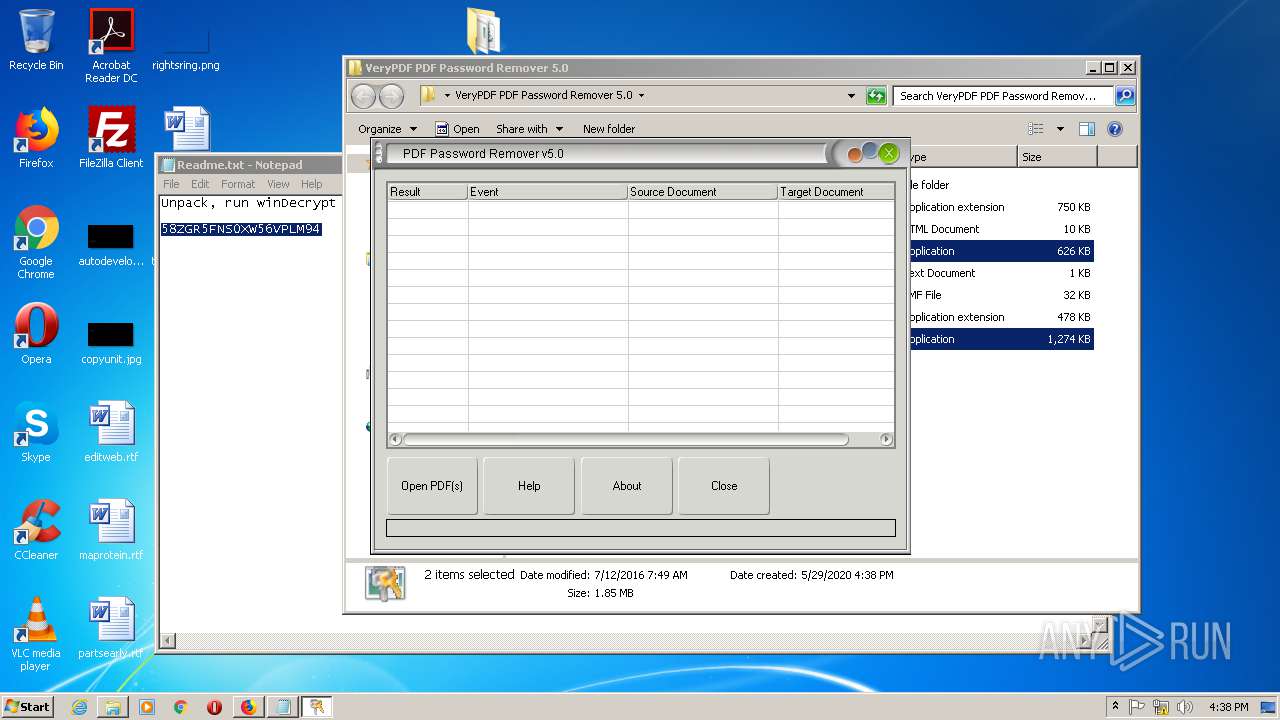Image resolution: width=1280 pixels, height=720 pixels.
Task: Open the Share with dropdown
Action: pos(529,129)
